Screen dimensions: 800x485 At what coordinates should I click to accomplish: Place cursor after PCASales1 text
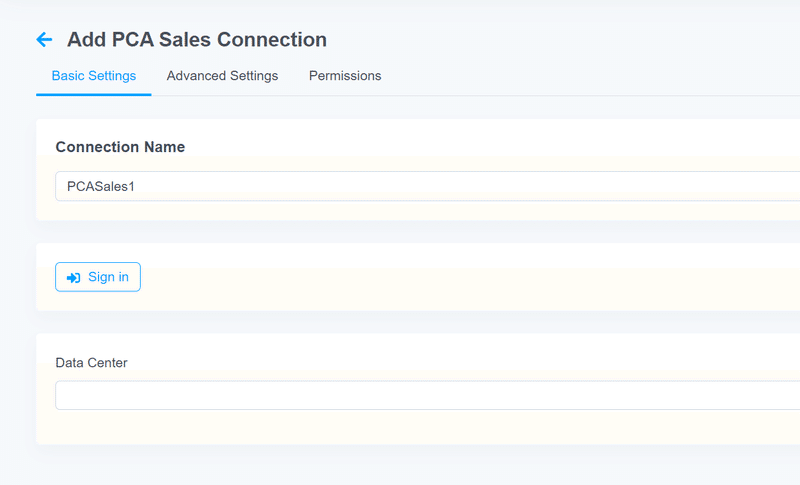pos(135,187)
